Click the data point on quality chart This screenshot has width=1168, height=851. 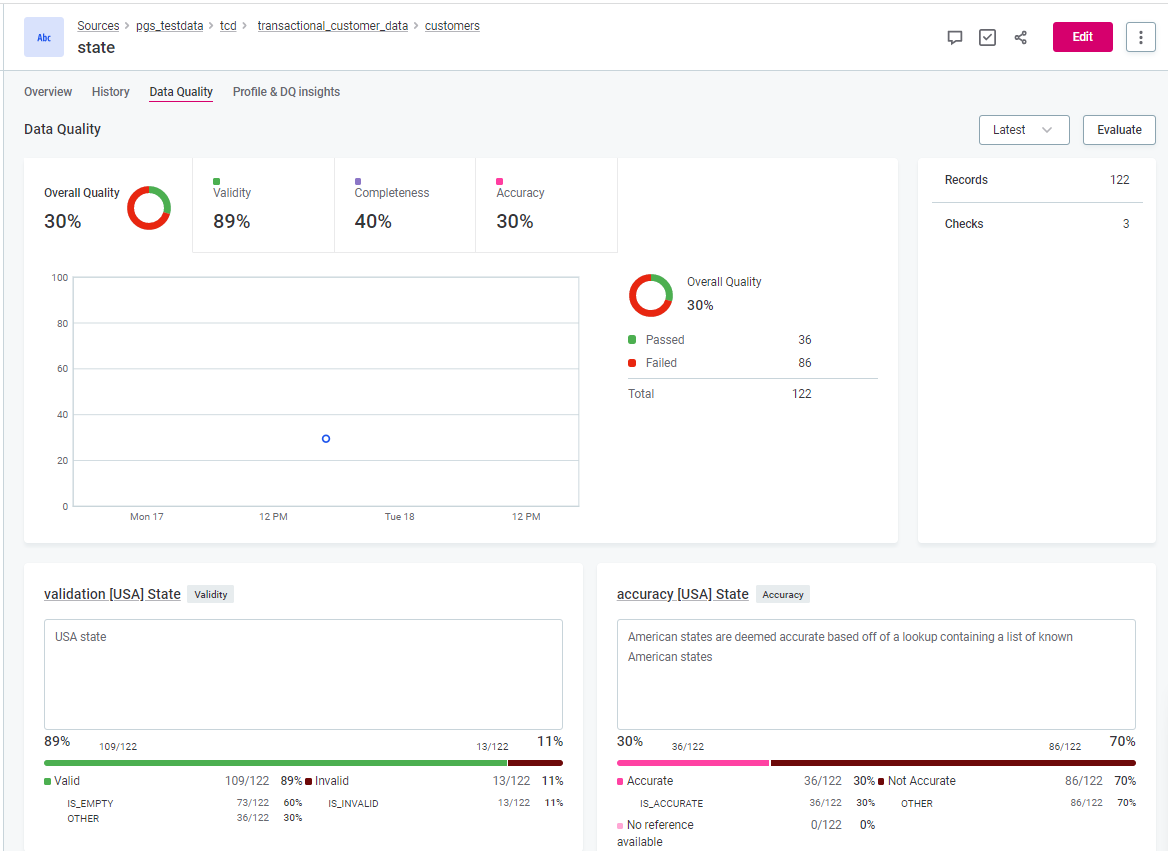(x=326, y=439)
